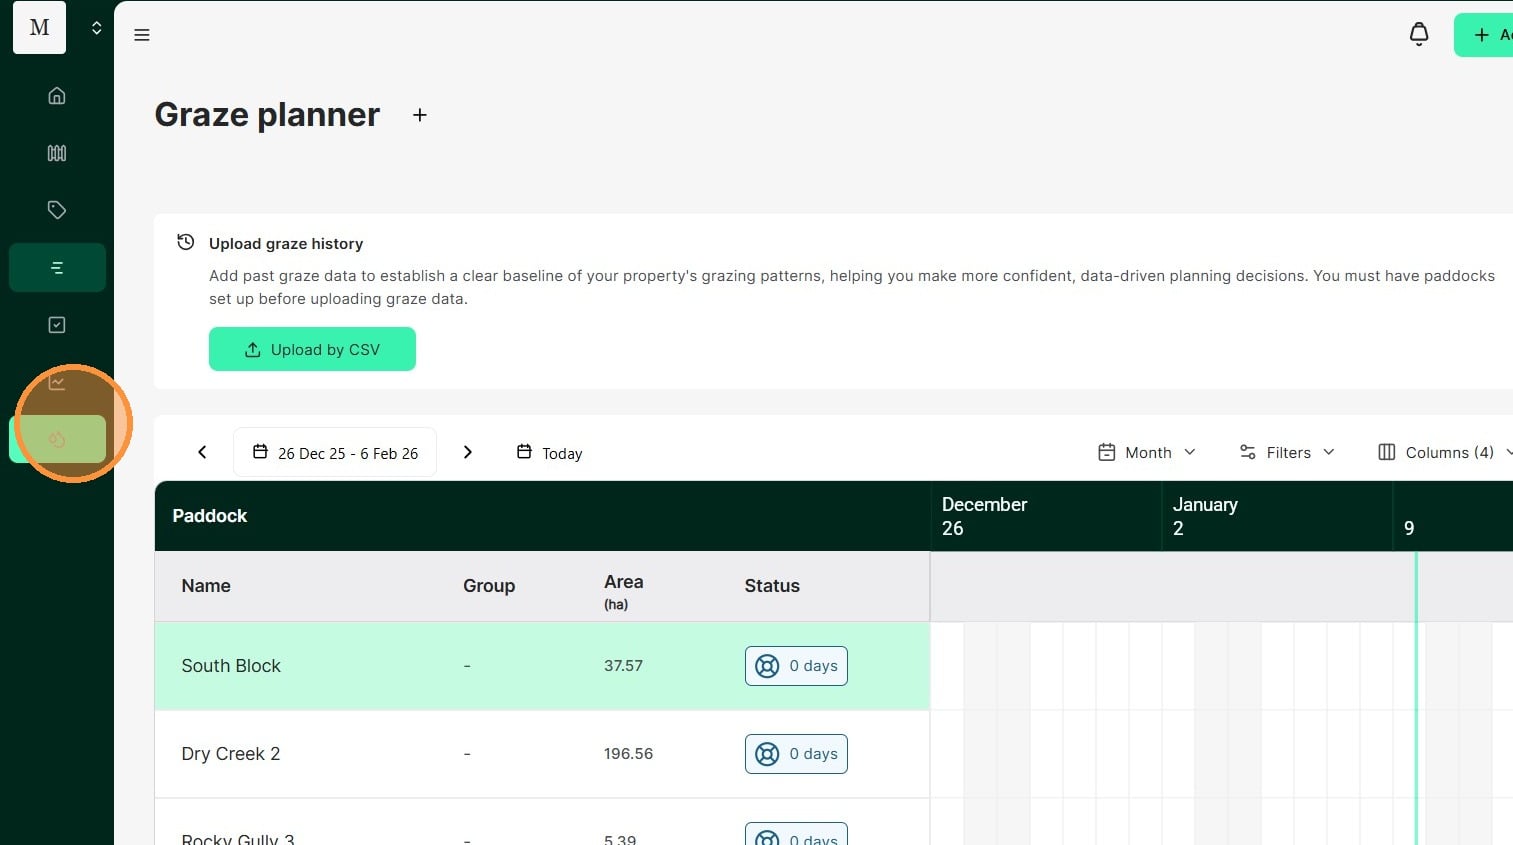Toggle the hamburger sidebar menu
Screen dimensions: 1513x845
pyautogui.click(x=142, y=35)
